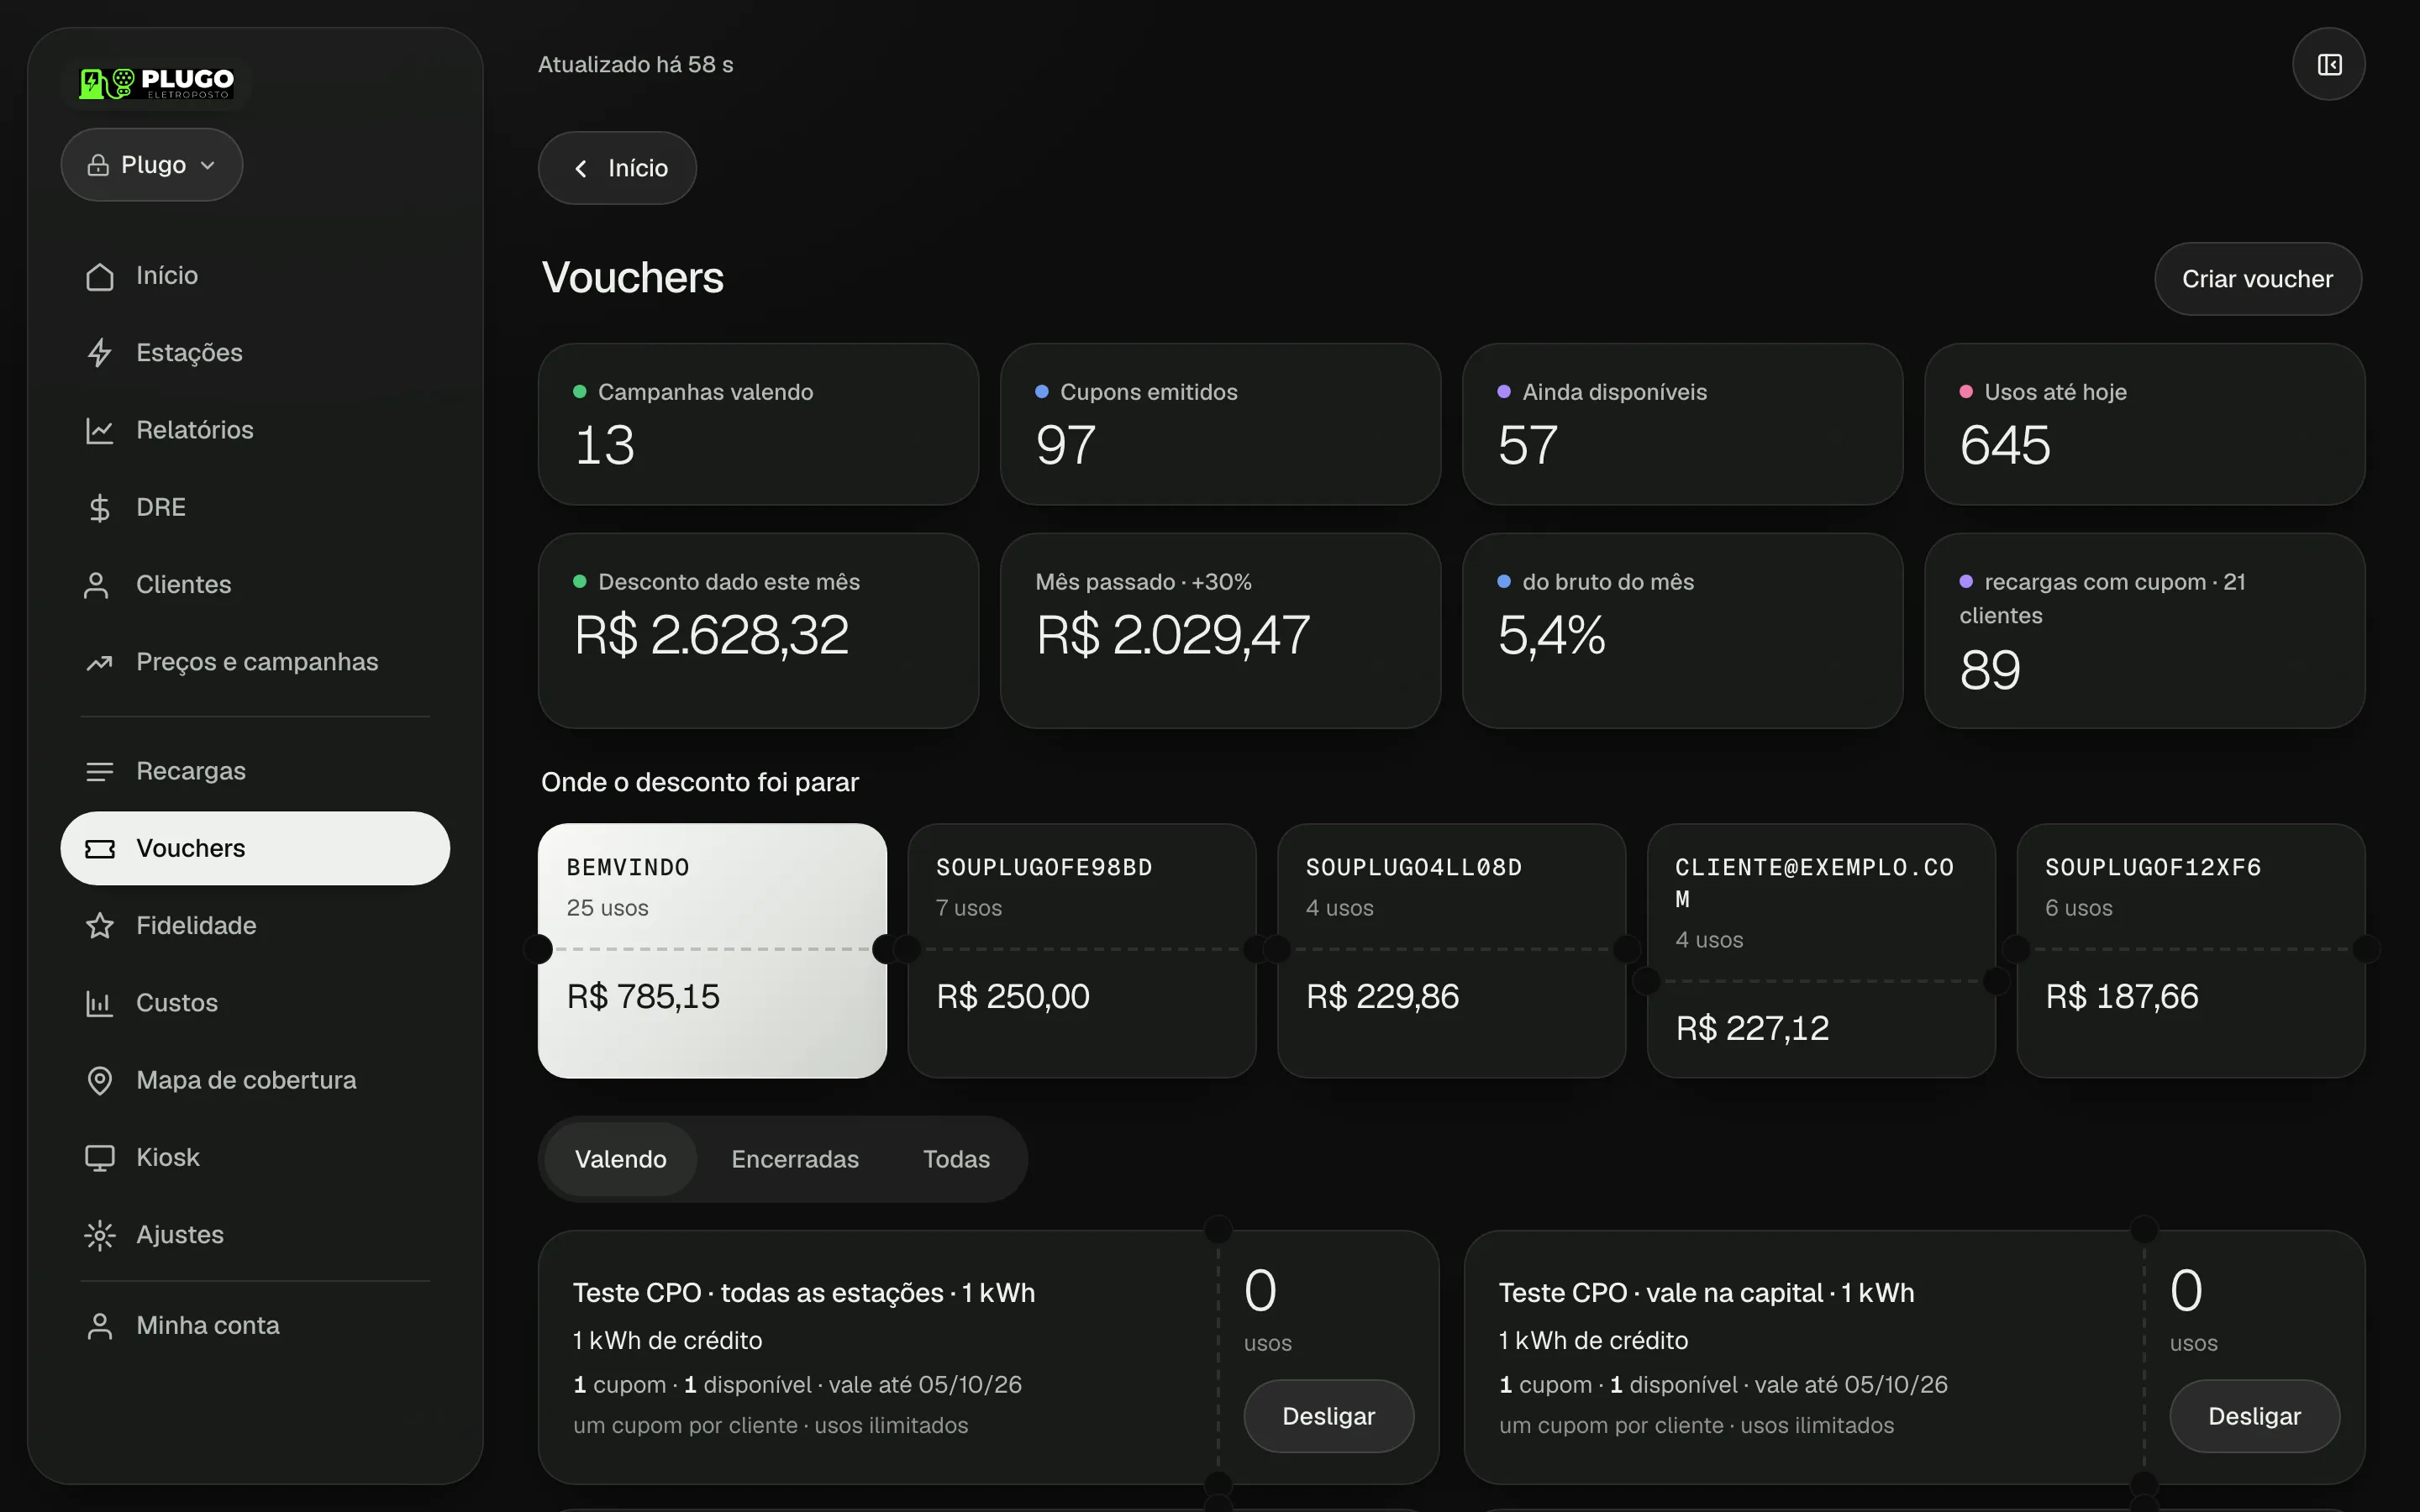Click the Plugo Eletroposto logo
This screenshot has width=2420, height=1512.
(x=156, y=83)
